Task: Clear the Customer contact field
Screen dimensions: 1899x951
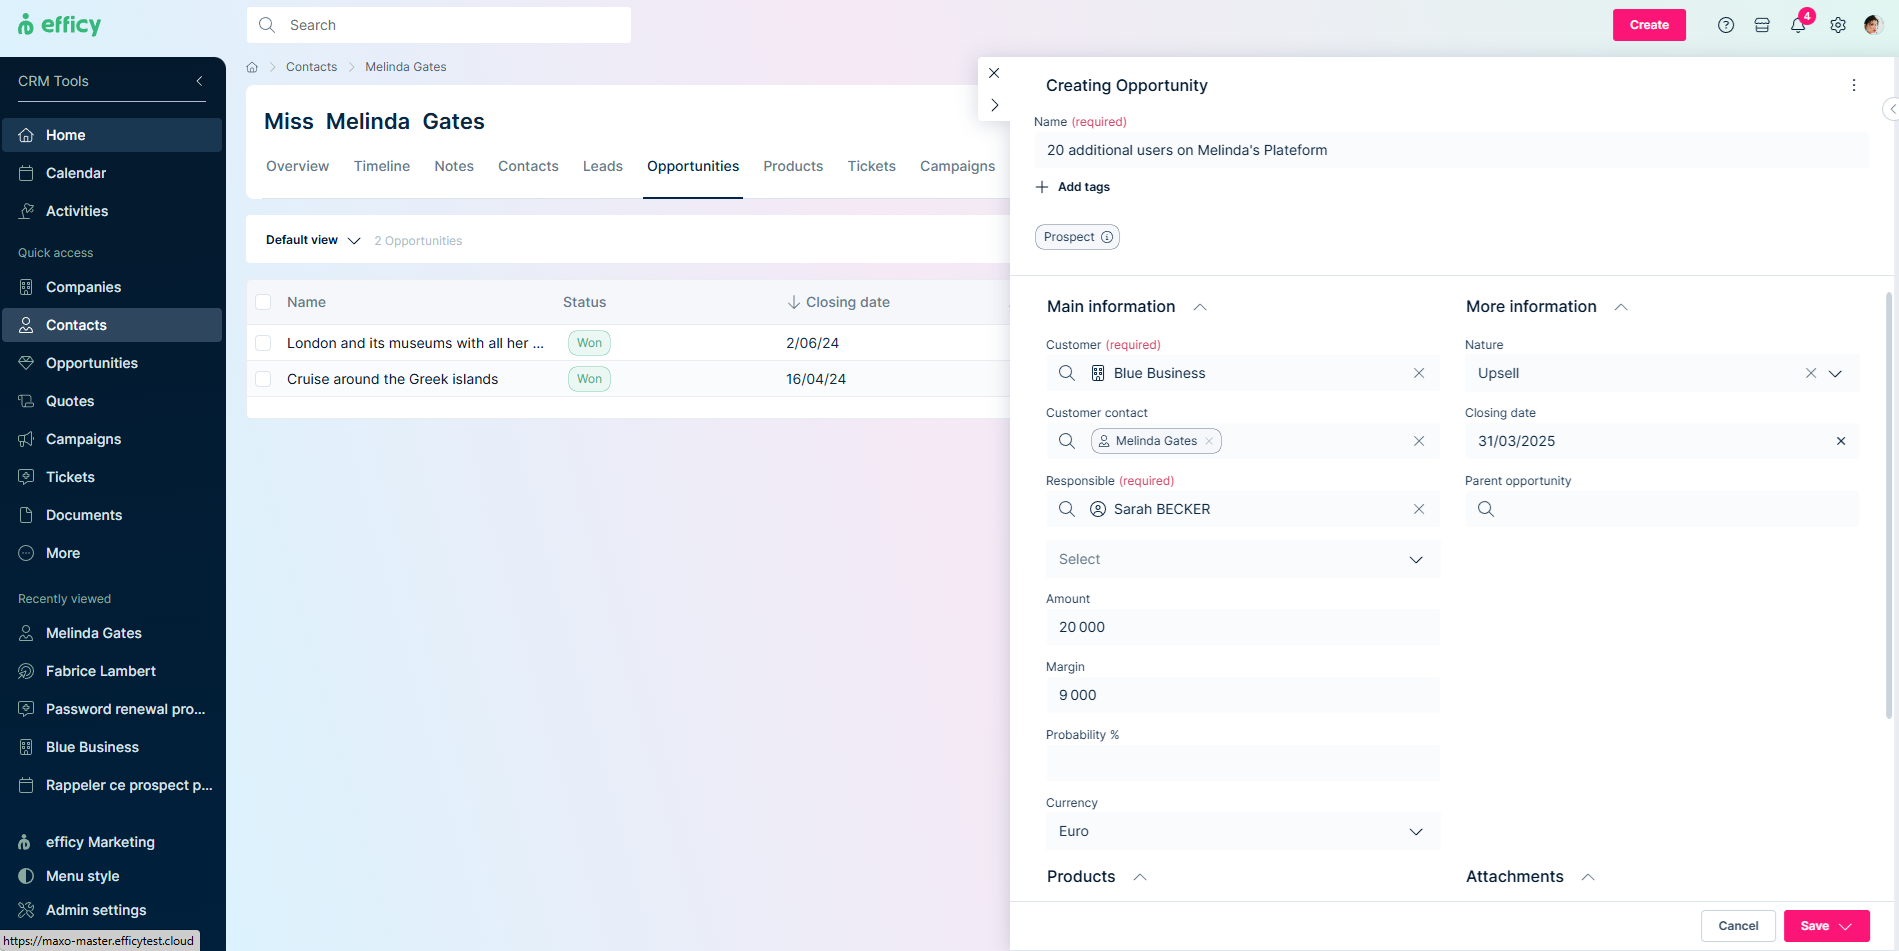Action: [x=1419, y=441]
